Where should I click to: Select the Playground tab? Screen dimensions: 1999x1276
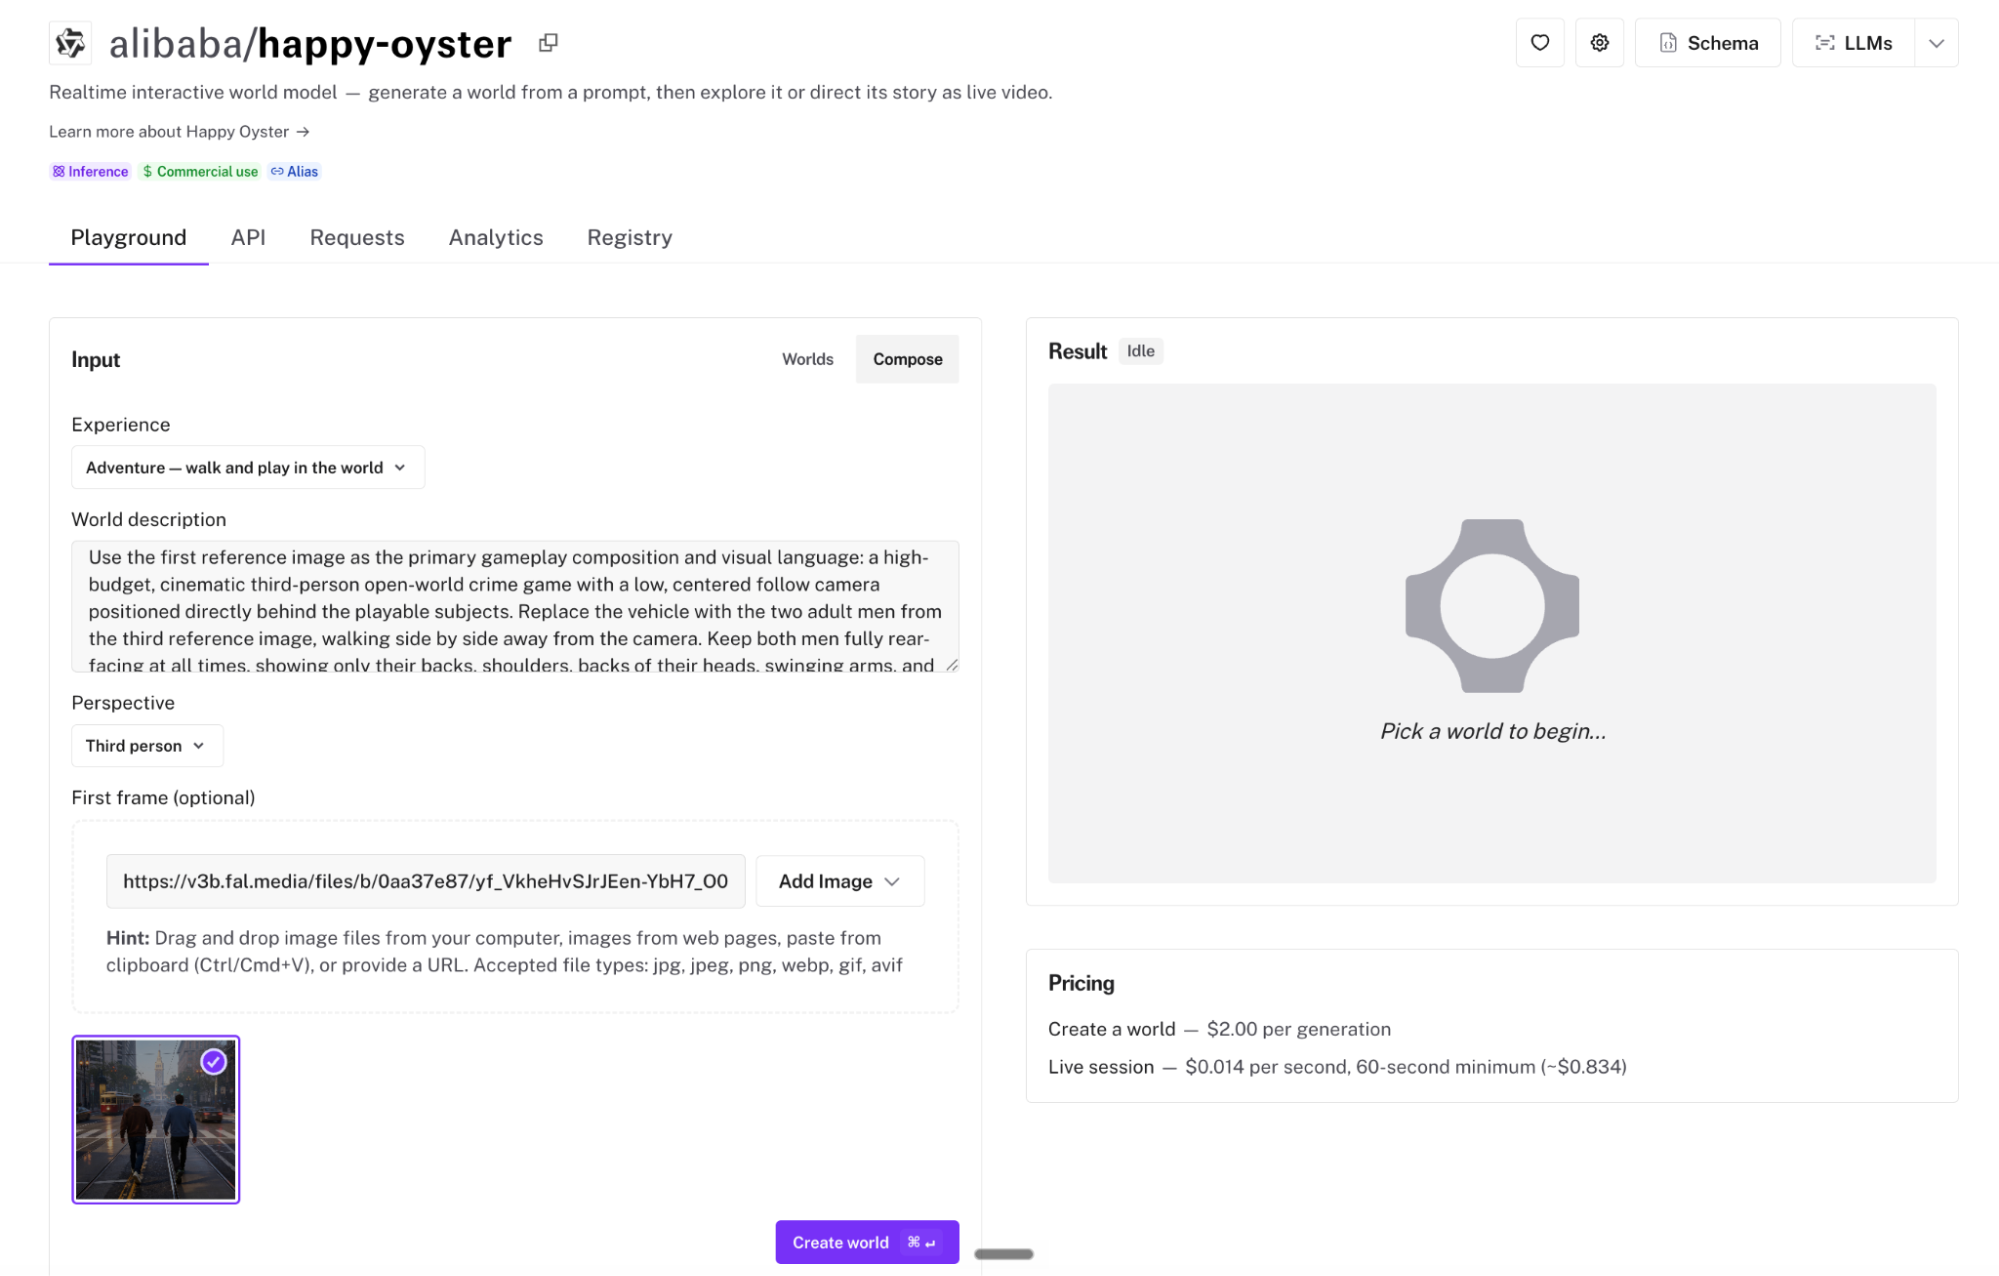pos(128,238)
